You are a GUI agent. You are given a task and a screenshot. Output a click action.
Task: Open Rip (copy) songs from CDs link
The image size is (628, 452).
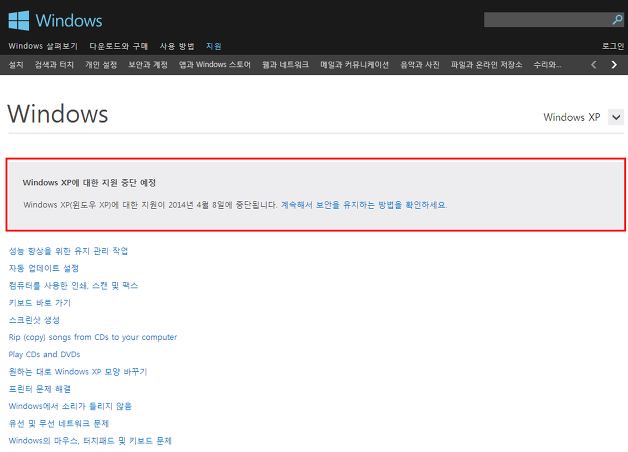(93, 337)
